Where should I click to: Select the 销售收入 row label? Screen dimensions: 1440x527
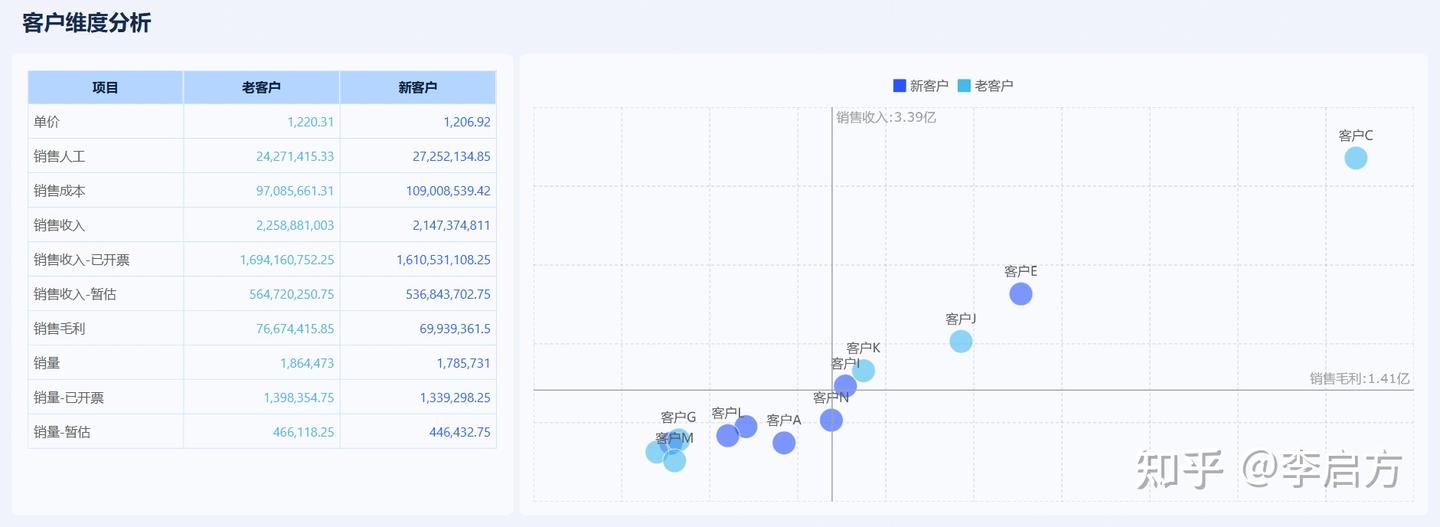(x=59, y=226)
